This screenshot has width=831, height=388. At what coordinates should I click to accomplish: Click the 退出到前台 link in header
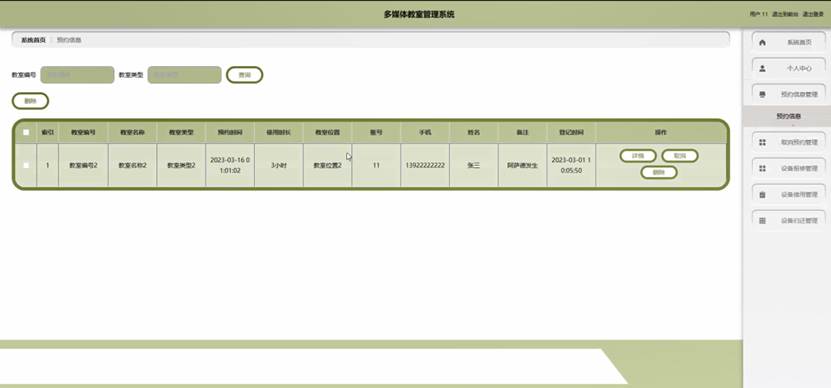785,14
